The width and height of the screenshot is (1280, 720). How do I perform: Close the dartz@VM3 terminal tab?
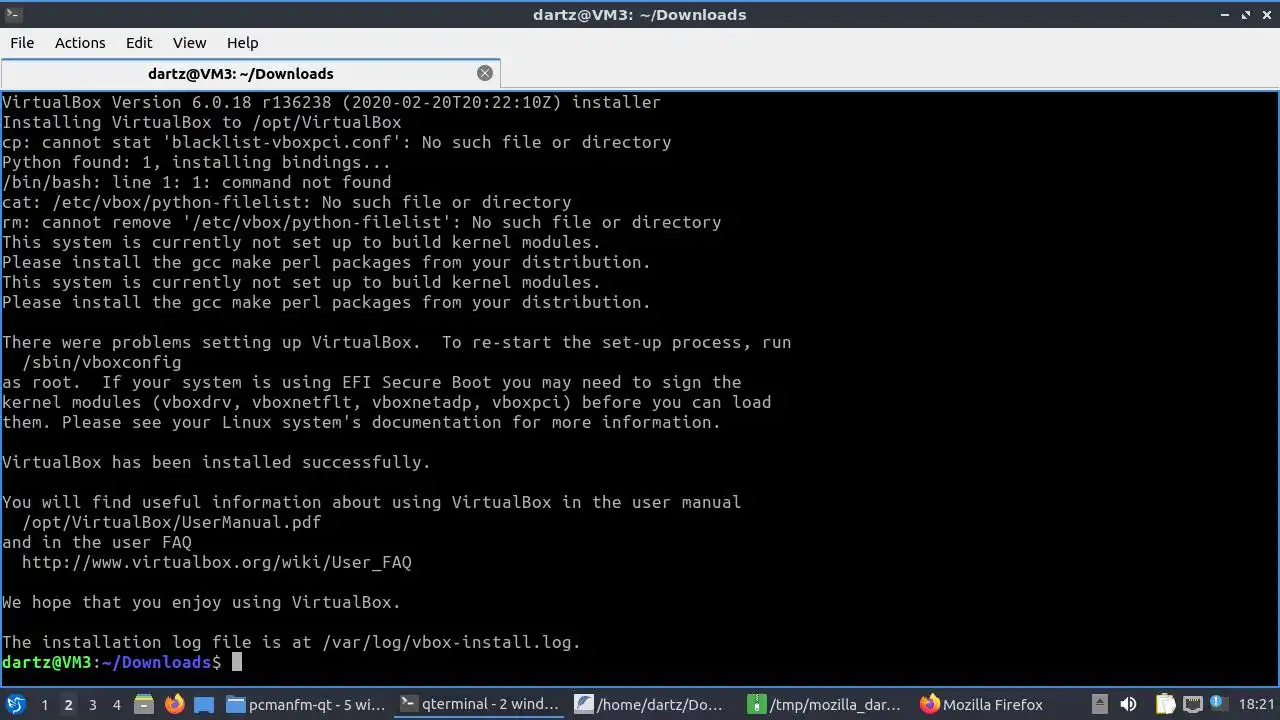pos(485,73)
